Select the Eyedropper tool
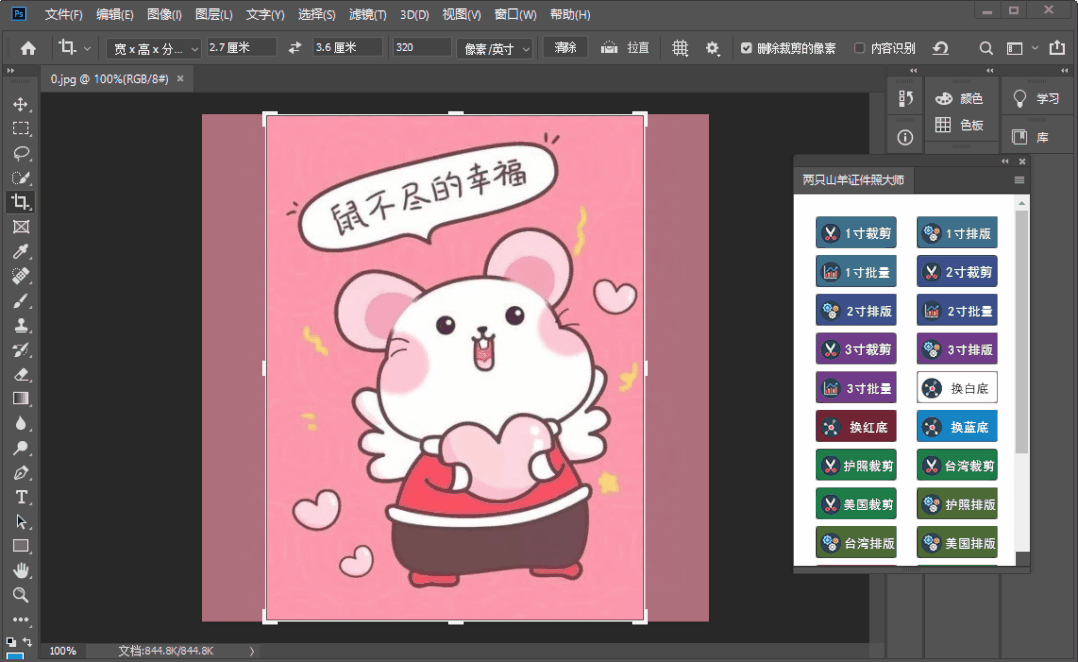 pyautogui.click(x=20, y=251)
